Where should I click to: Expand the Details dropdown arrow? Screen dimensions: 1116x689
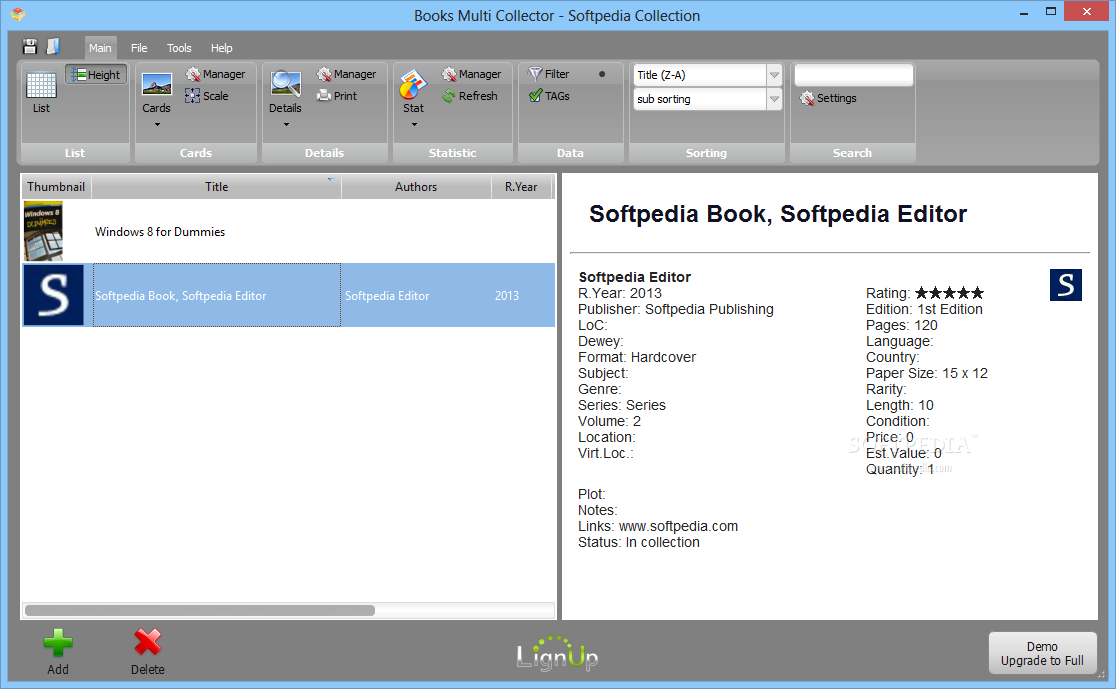click(286, 125)
